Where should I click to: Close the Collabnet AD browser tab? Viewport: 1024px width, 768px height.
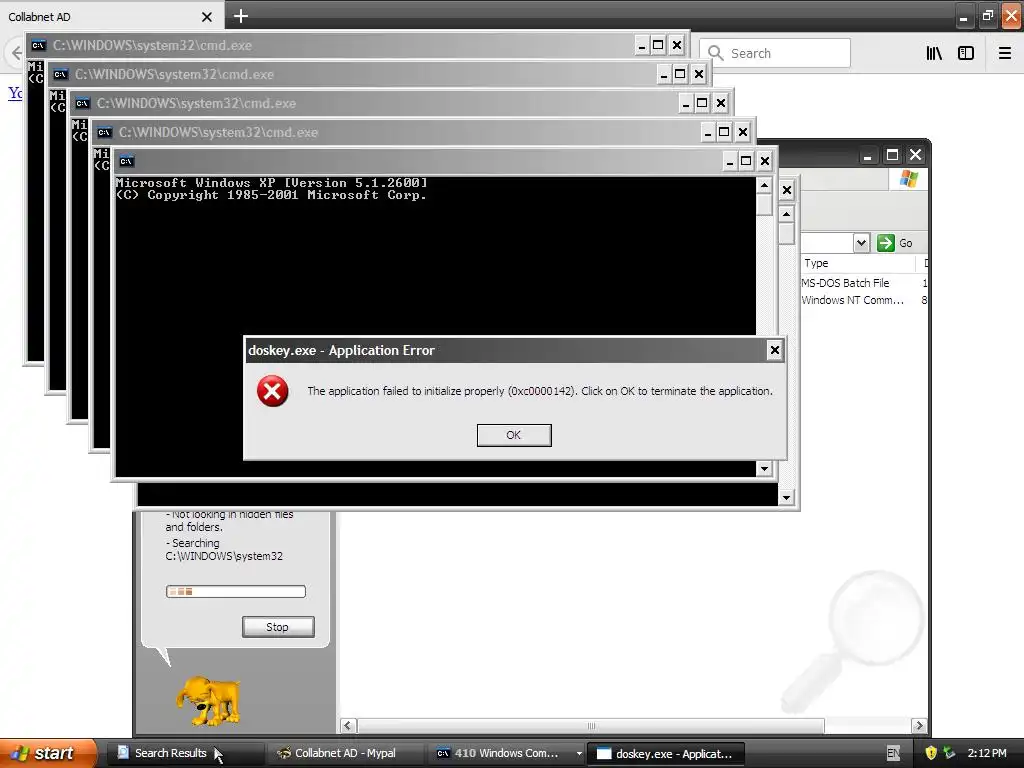206,17
